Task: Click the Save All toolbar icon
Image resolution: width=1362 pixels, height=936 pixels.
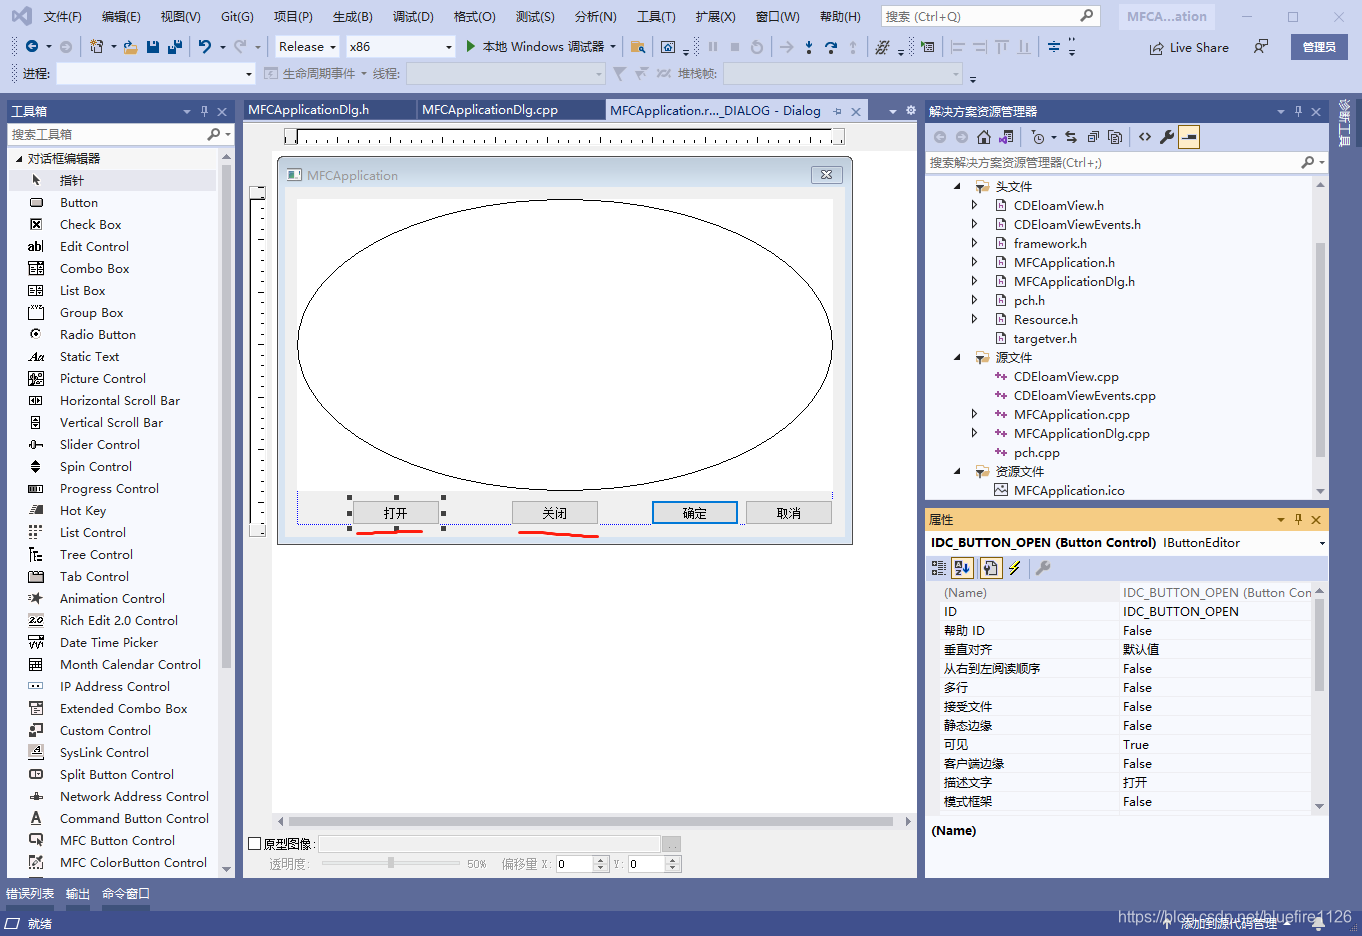Action: tap(175, 47)
